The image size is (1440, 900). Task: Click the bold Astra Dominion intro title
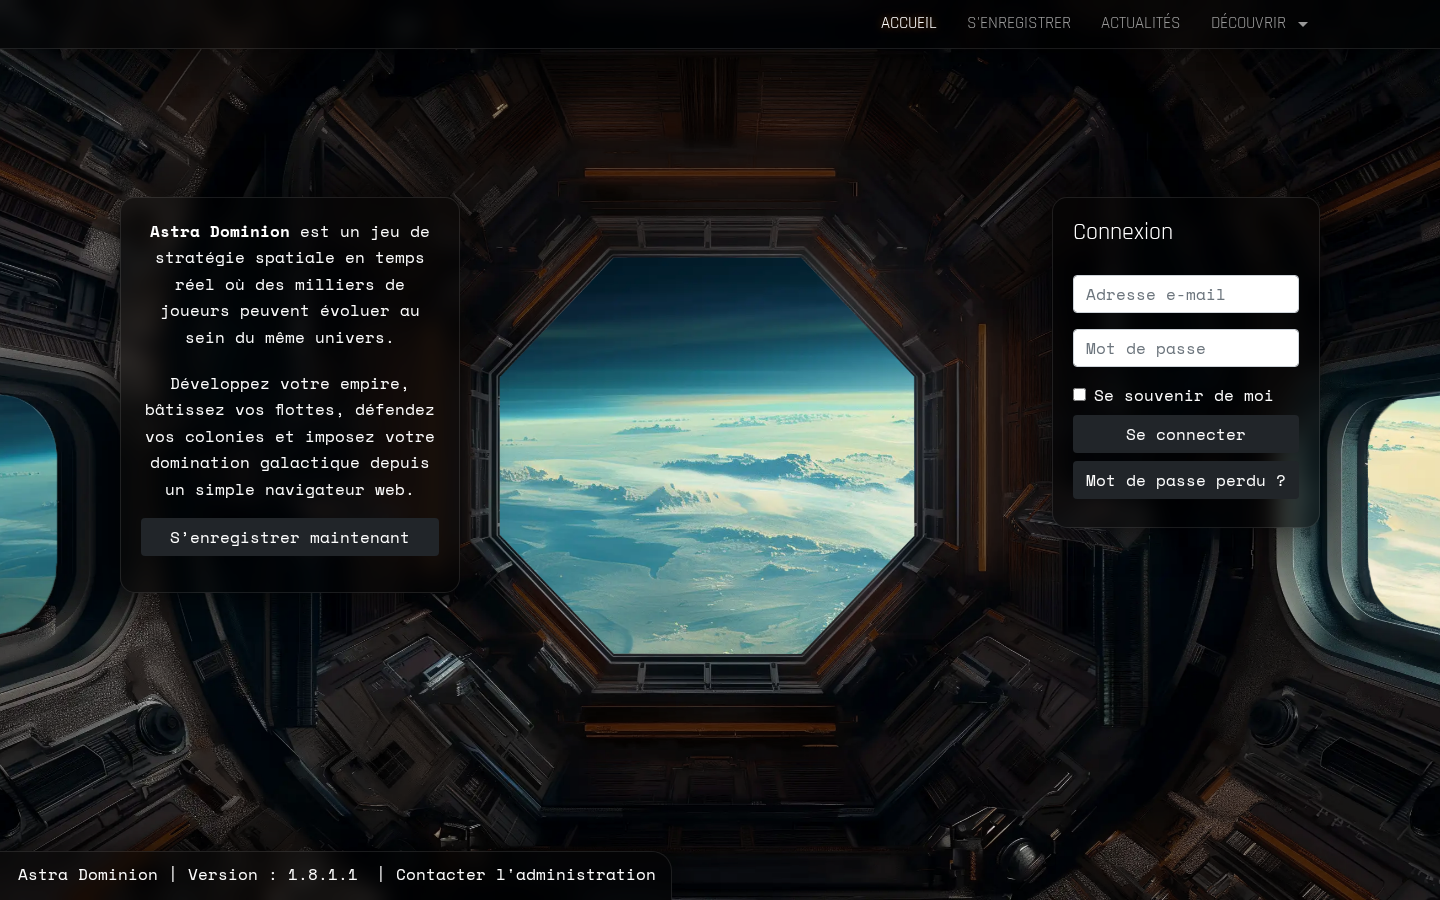pyautogui.click(x=219, y=231)
